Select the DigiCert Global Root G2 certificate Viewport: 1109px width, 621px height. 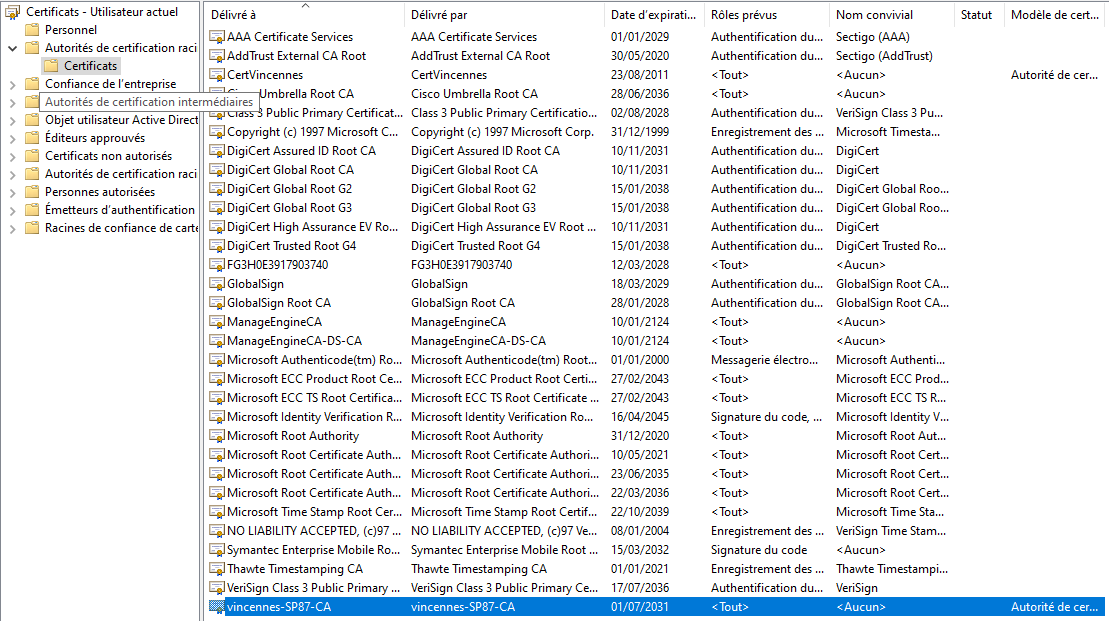point(289,189)
